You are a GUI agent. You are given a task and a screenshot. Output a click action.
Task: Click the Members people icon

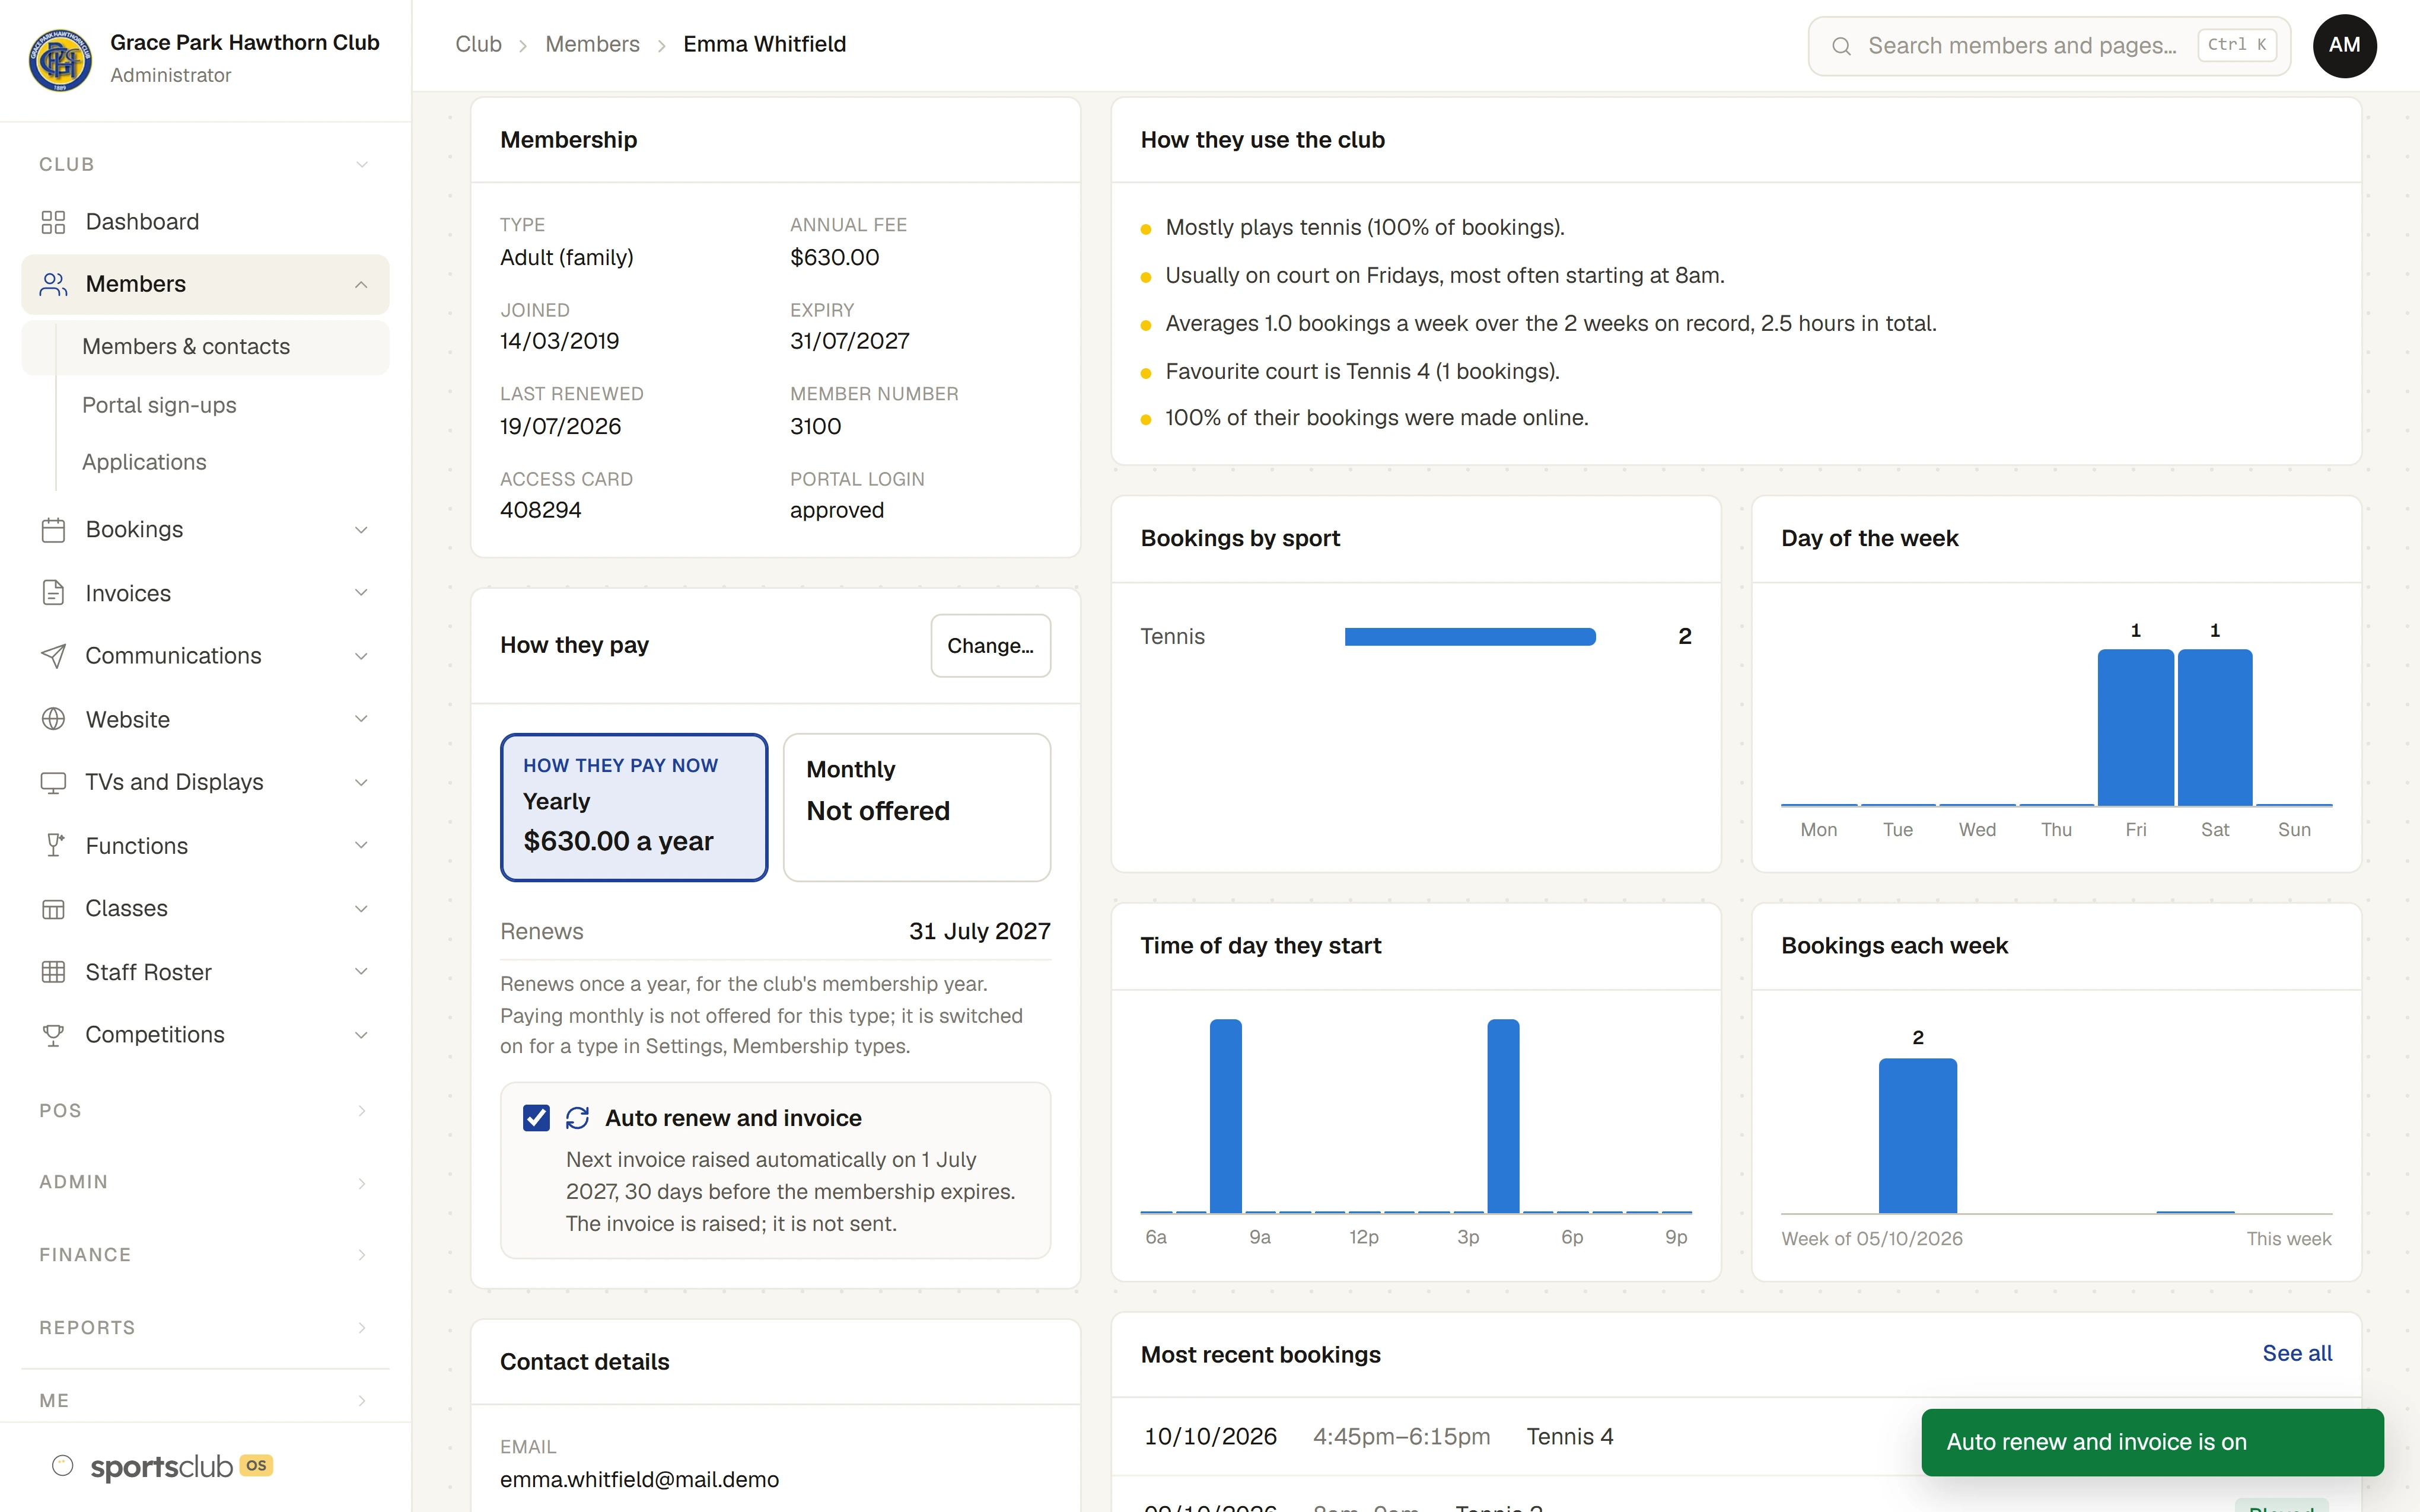pyautogui.click(x=53, y=284)
